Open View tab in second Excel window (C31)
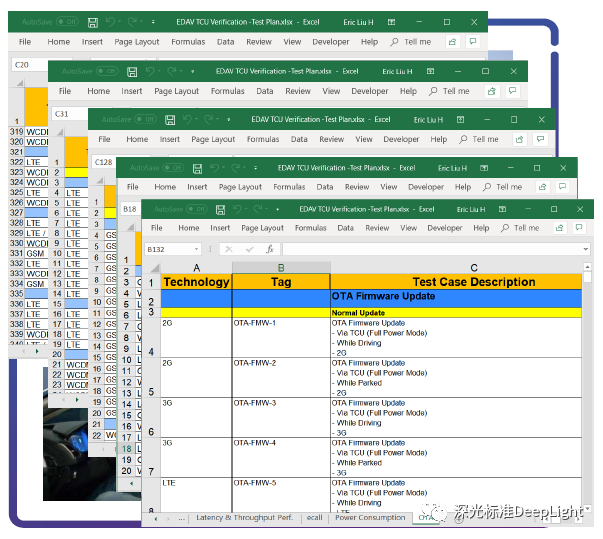 point(331,91)
